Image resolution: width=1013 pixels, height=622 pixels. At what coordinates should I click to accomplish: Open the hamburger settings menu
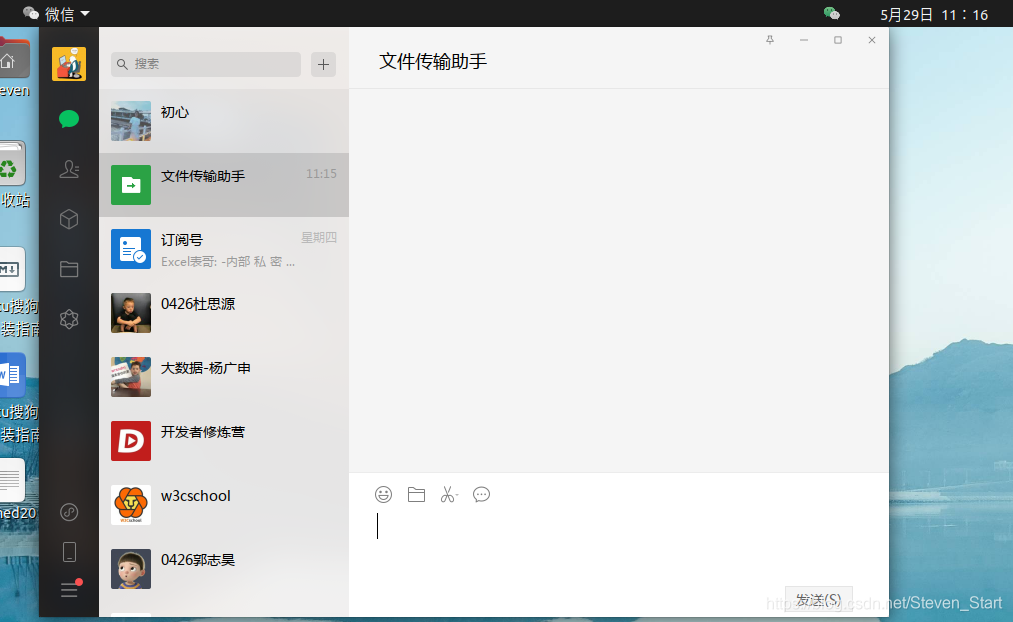coord(69,590)
